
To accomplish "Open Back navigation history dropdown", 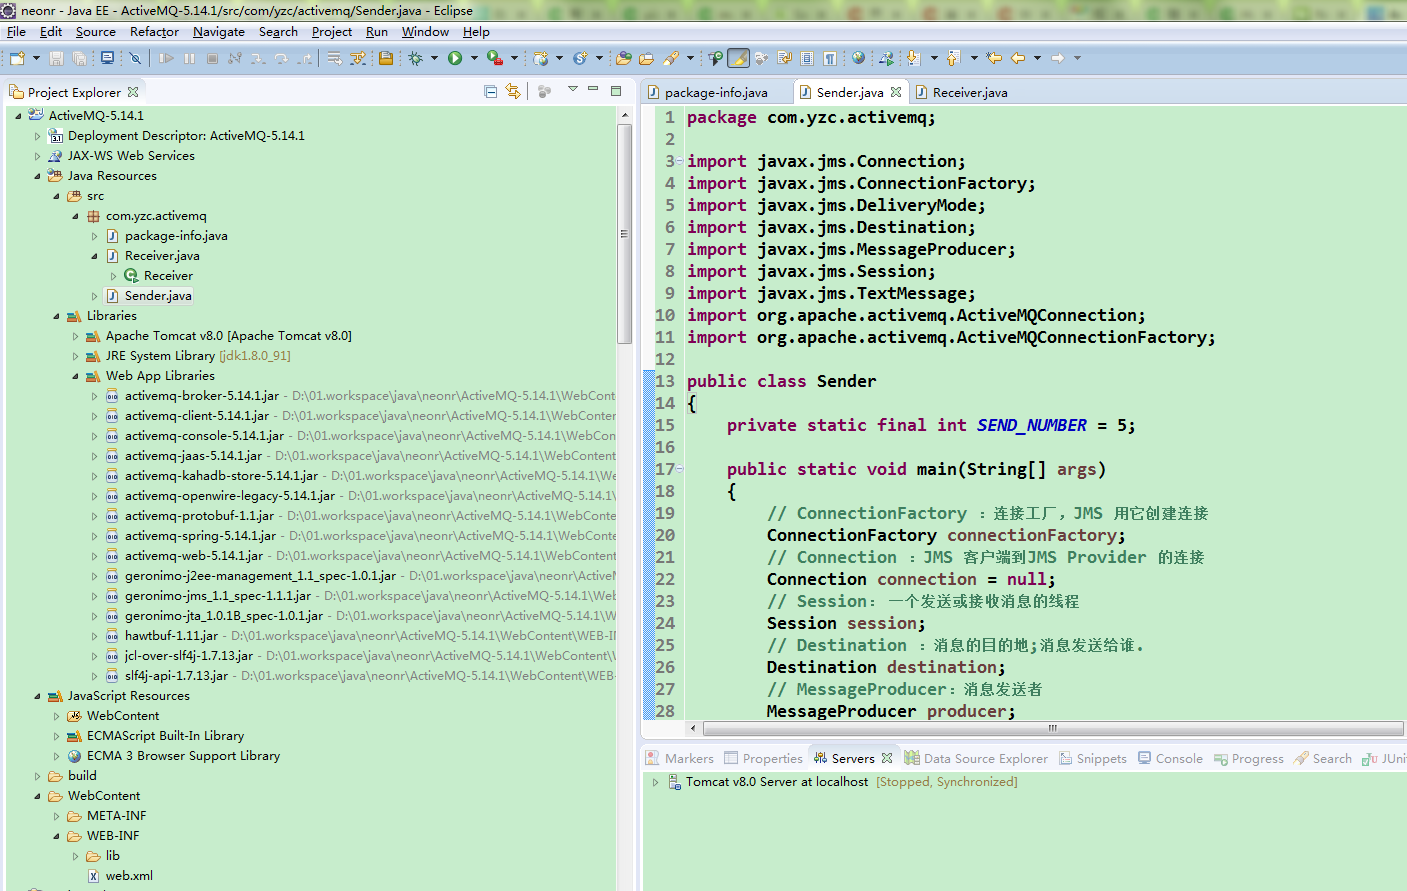I will pos(1037,58).
